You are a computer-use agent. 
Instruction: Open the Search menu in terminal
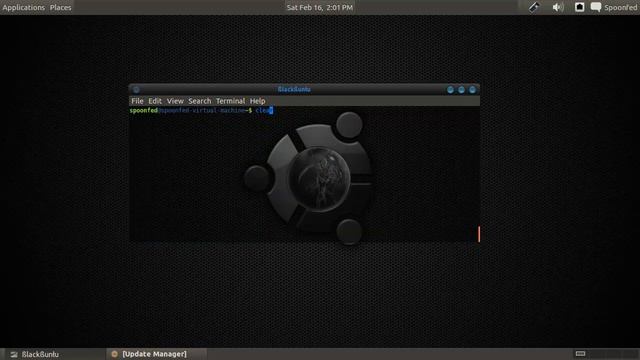tap(200, 101)
